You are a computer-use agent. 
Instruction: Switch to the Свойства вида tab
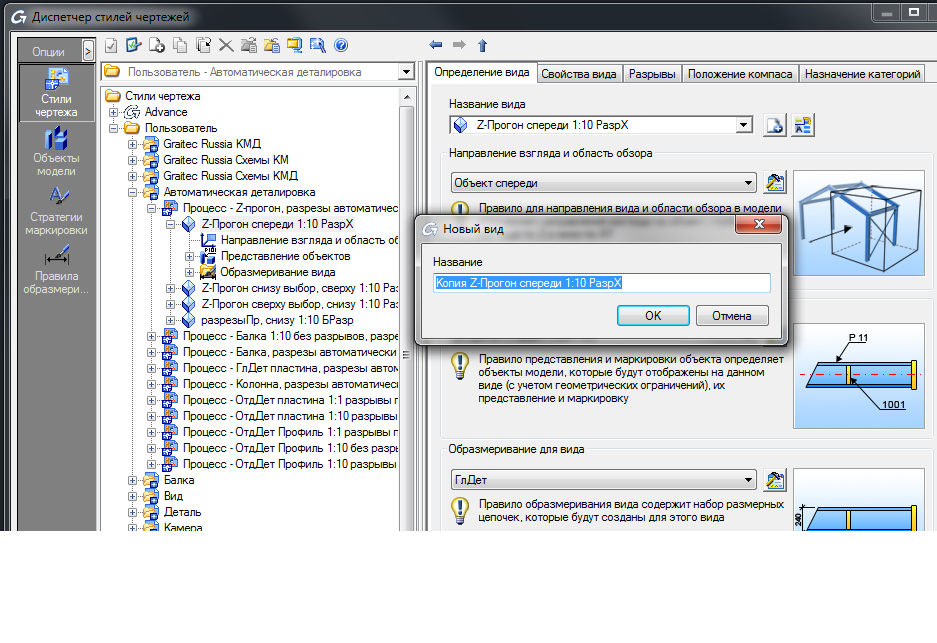(579, 74)
